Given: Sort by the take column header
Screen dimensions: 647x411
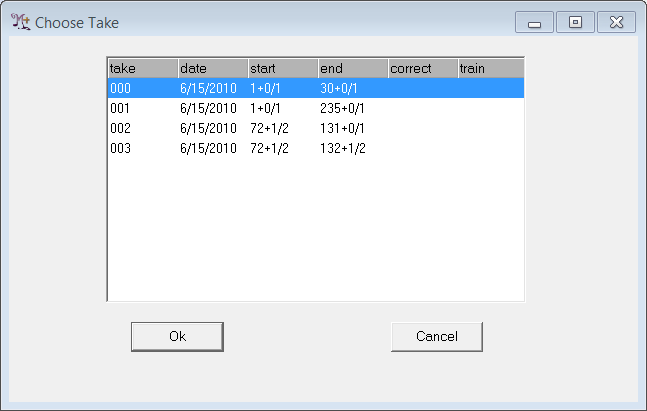Looking at the screenshot, I should [142, 68].
